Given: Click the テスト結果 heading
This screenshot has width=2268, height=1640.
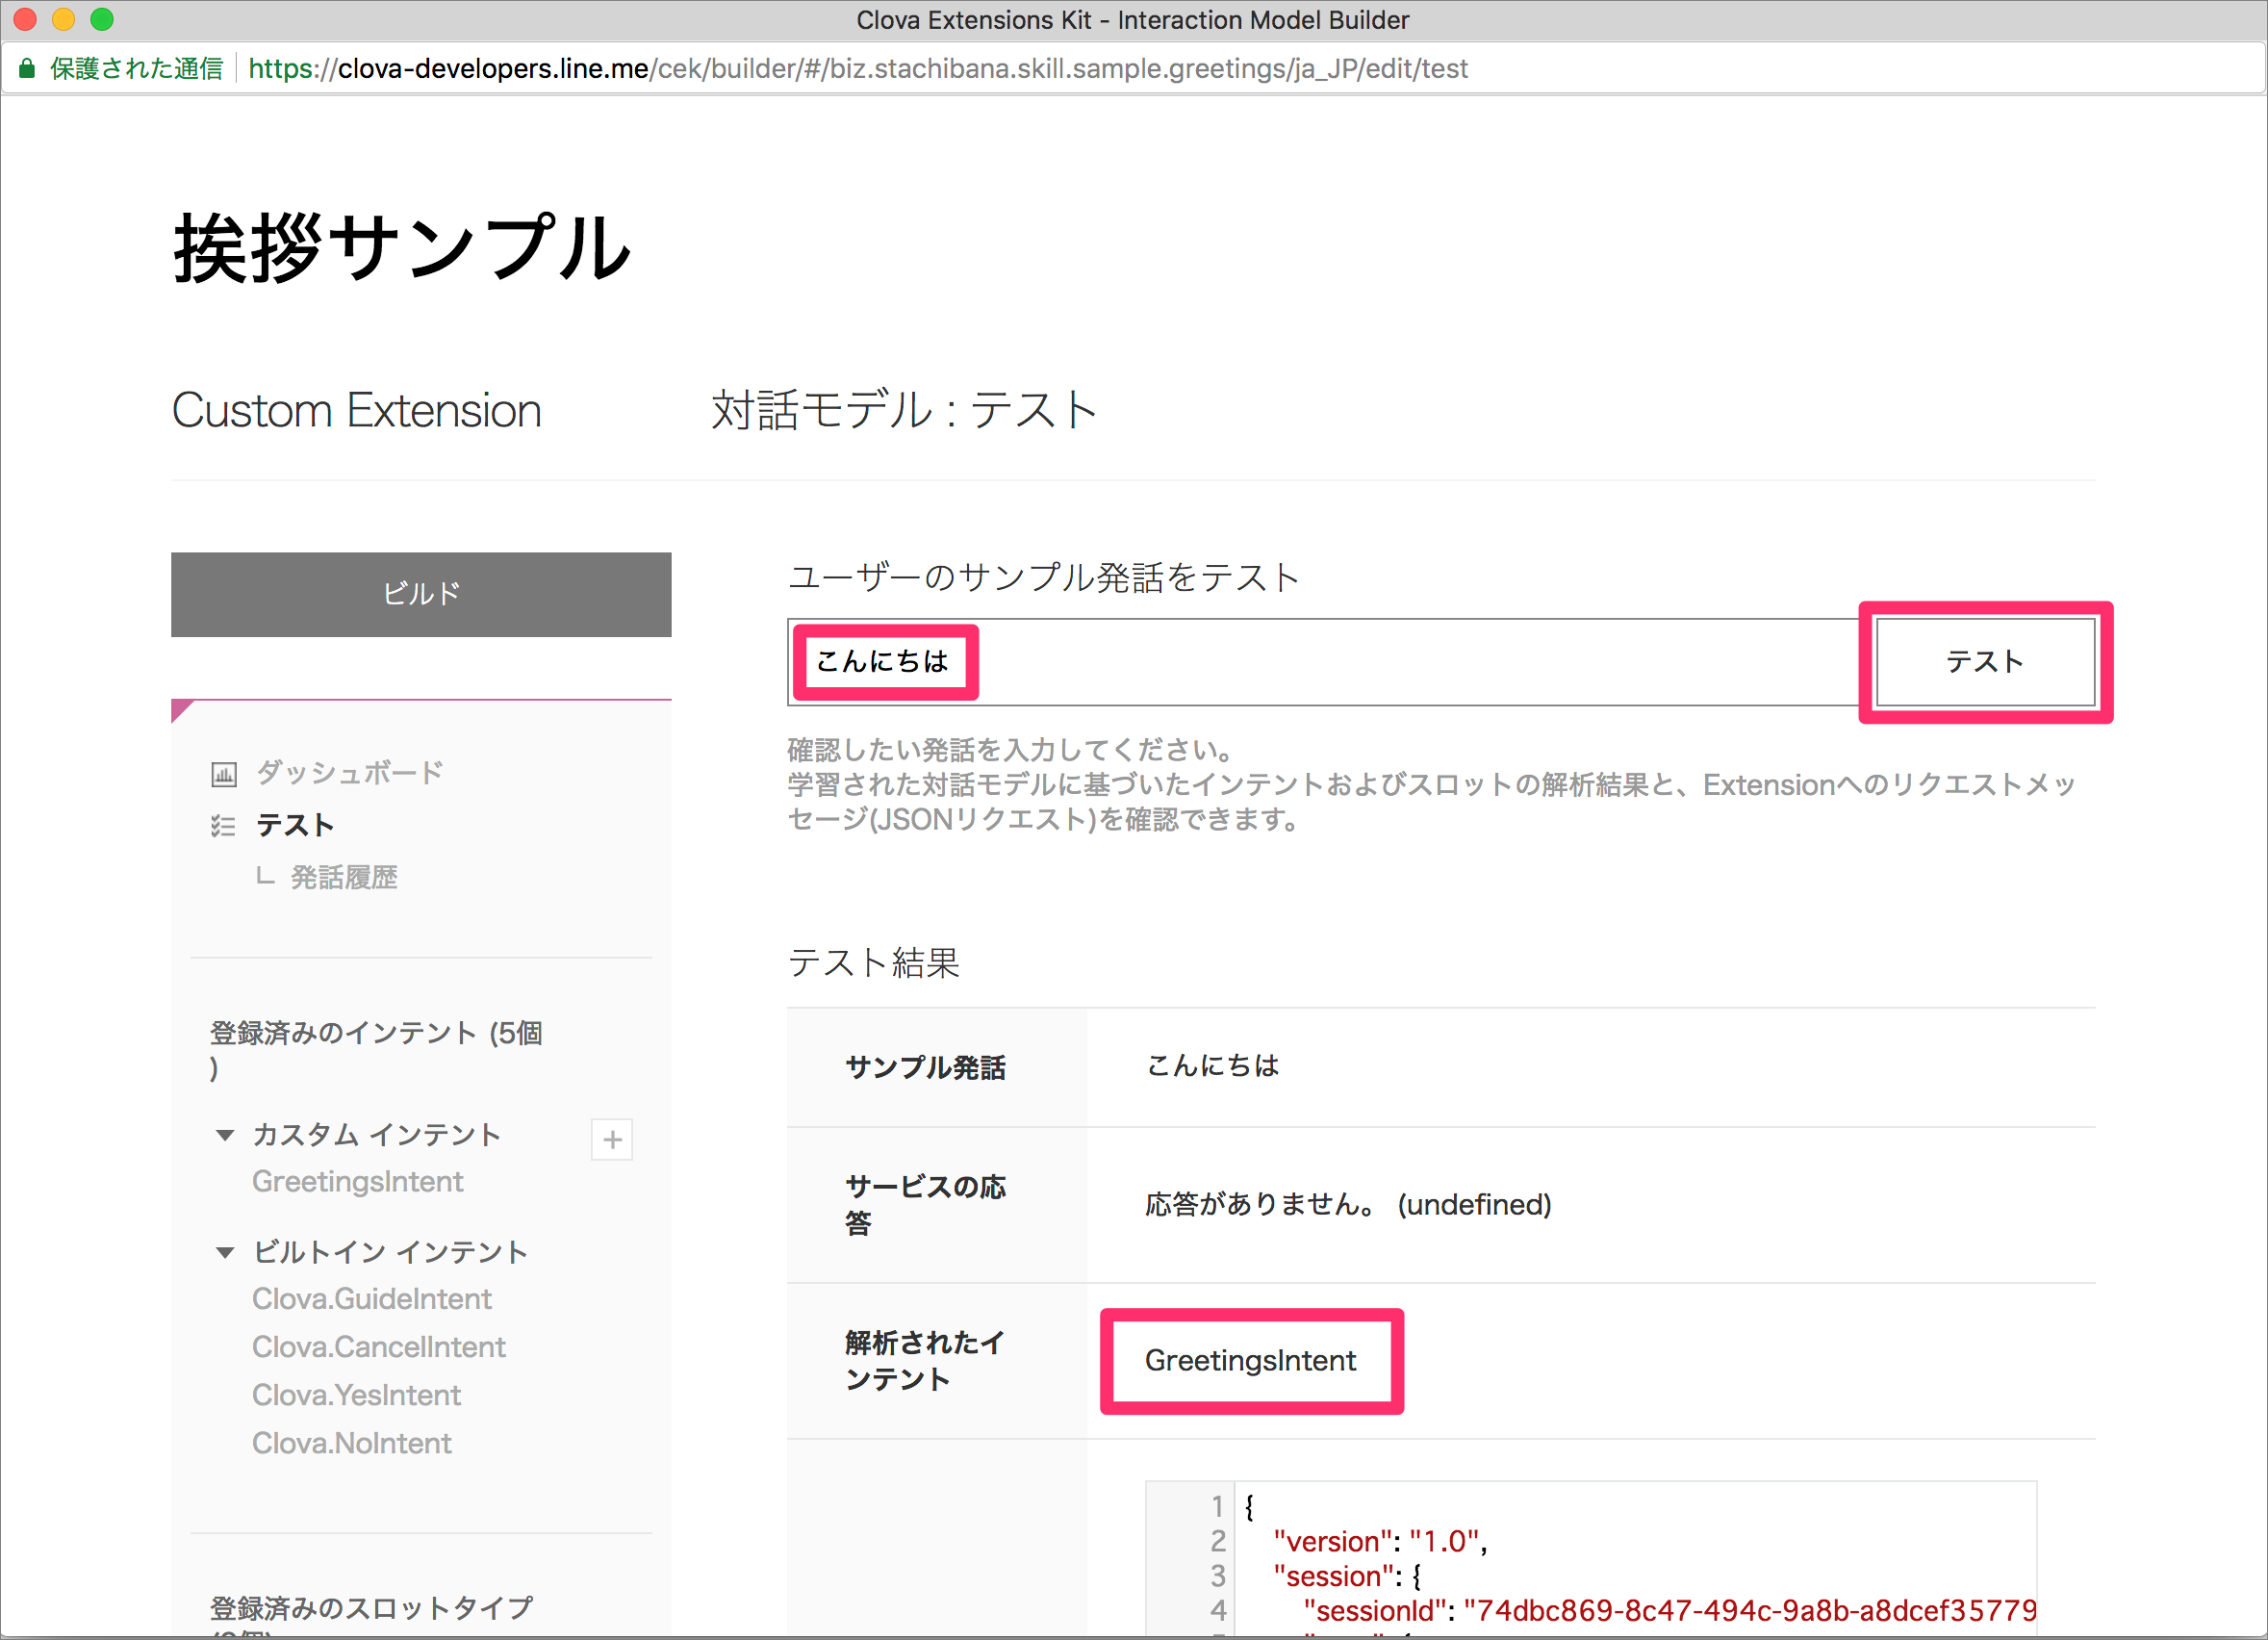Looking at the screenshot, I should tap(874, 963).
